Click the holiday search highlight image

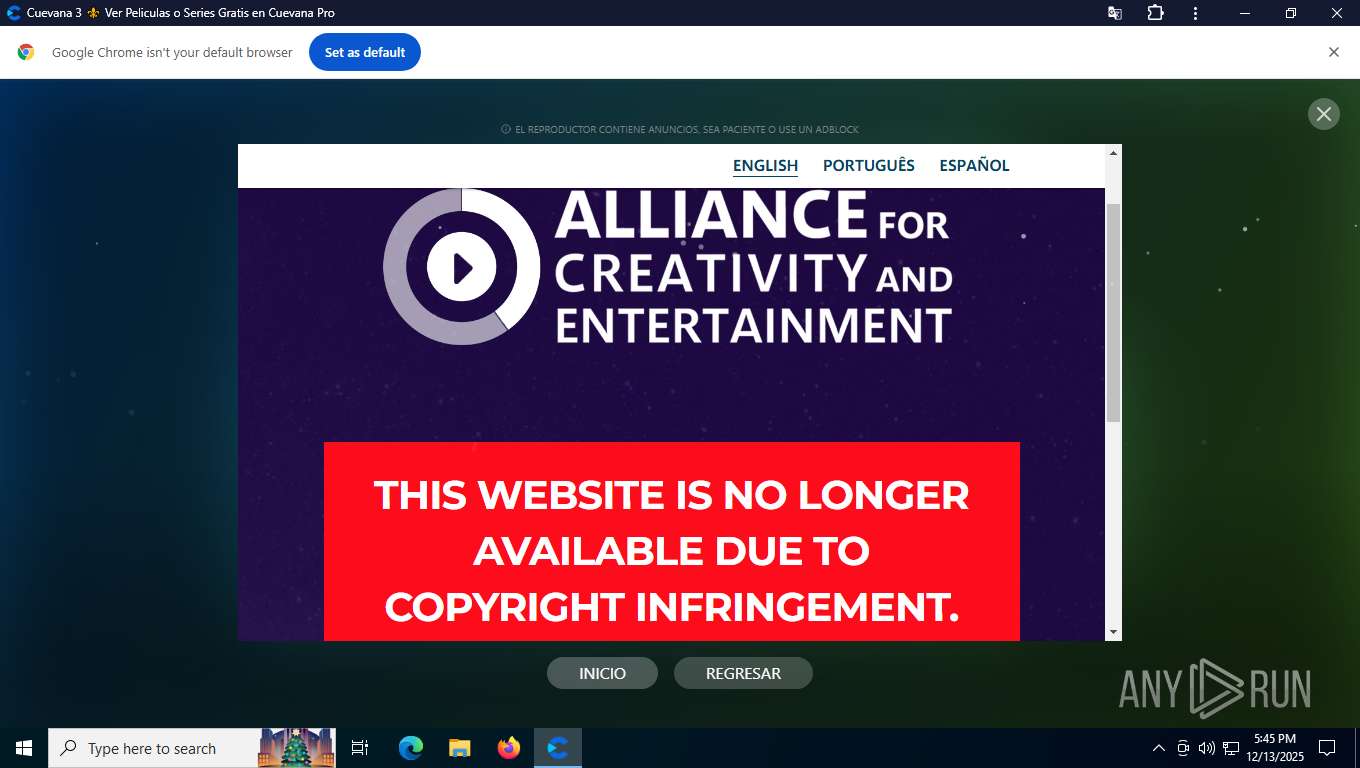[297, 748]
